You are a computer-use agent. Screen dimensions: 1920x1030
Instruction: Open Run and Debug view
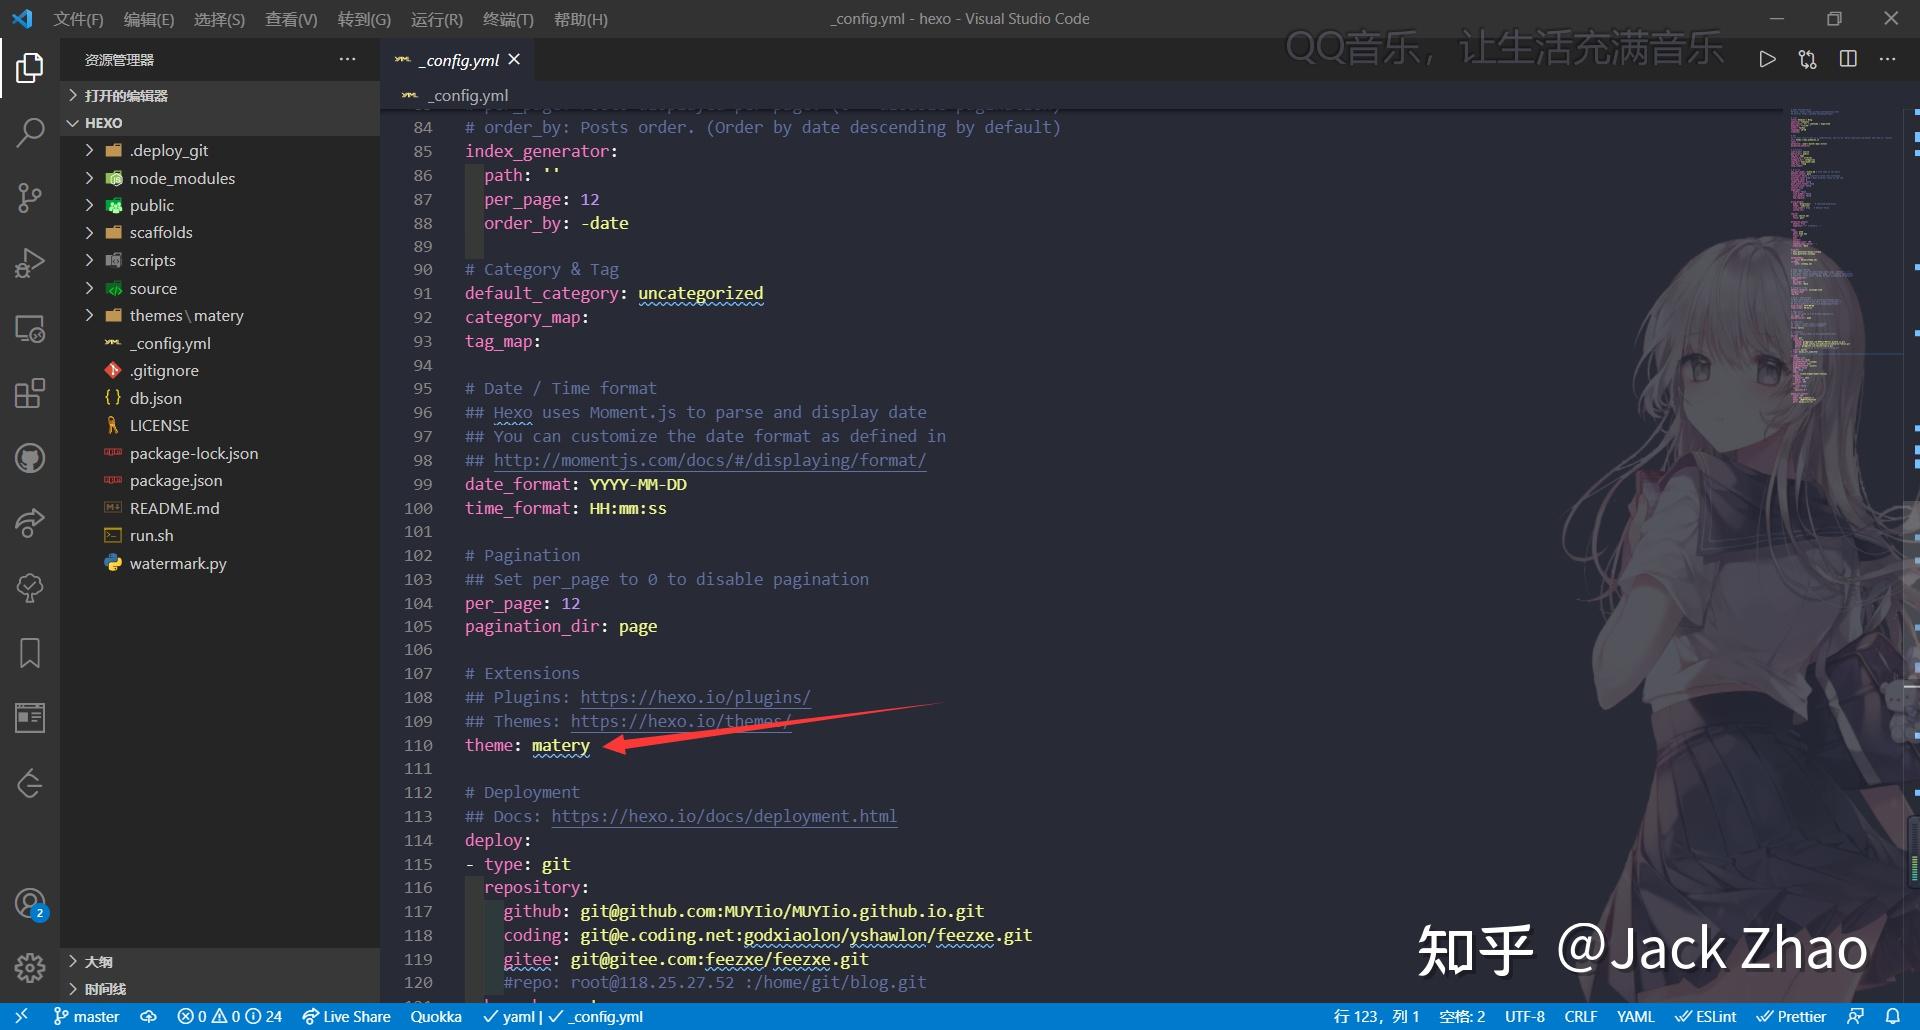[x=29, y=262]
